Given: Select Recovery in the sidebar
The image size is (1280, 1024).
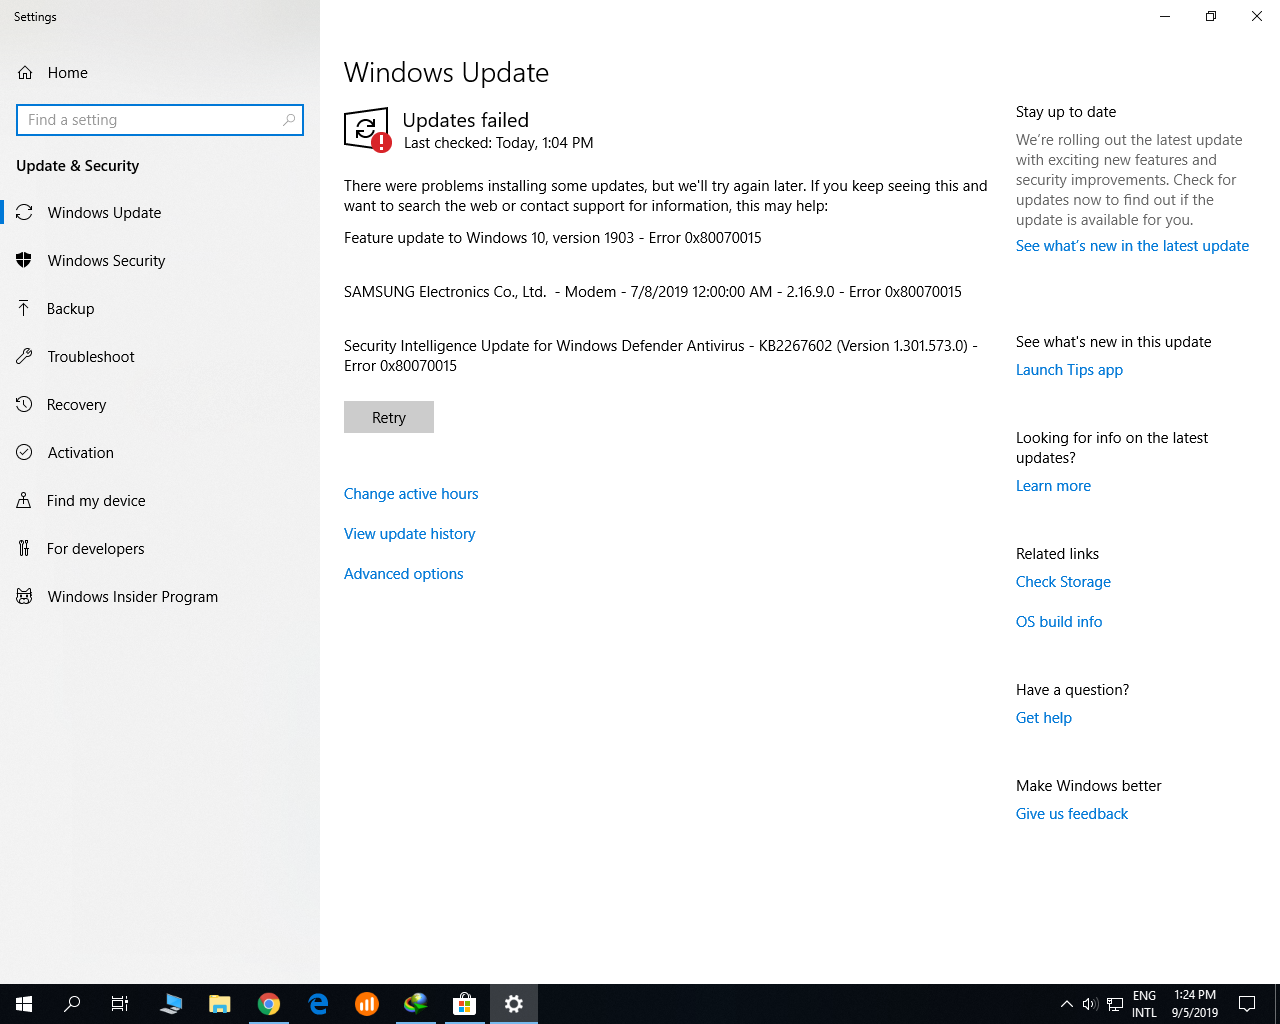Looking at the screenshot, I should 160,404.
